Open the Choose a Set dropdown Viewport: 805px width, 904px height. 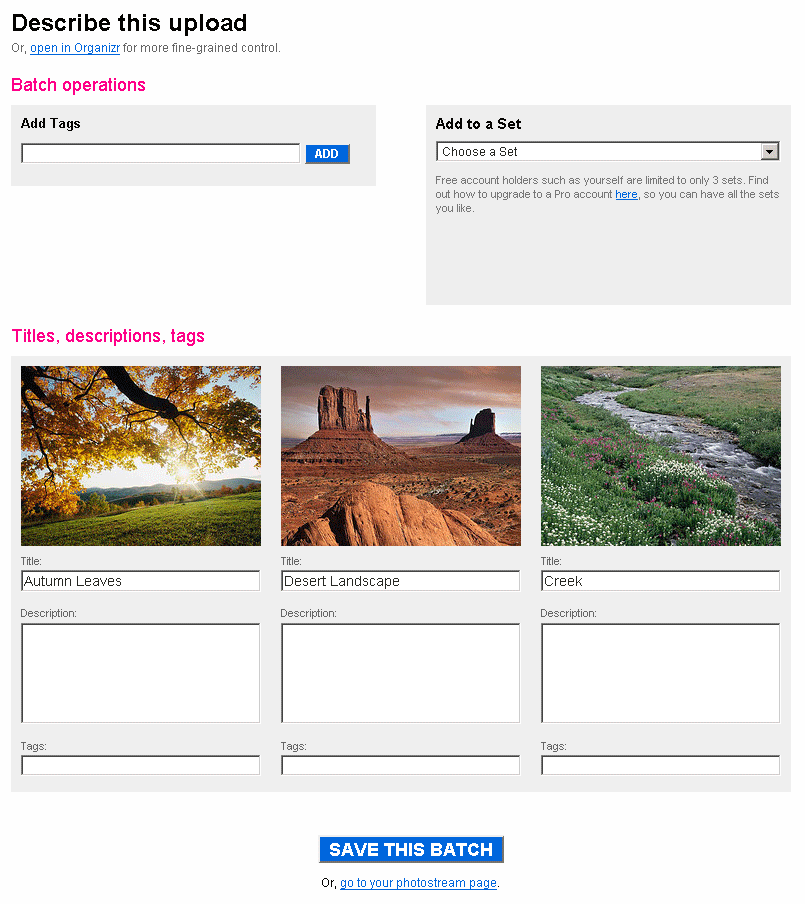pos(607,151)
